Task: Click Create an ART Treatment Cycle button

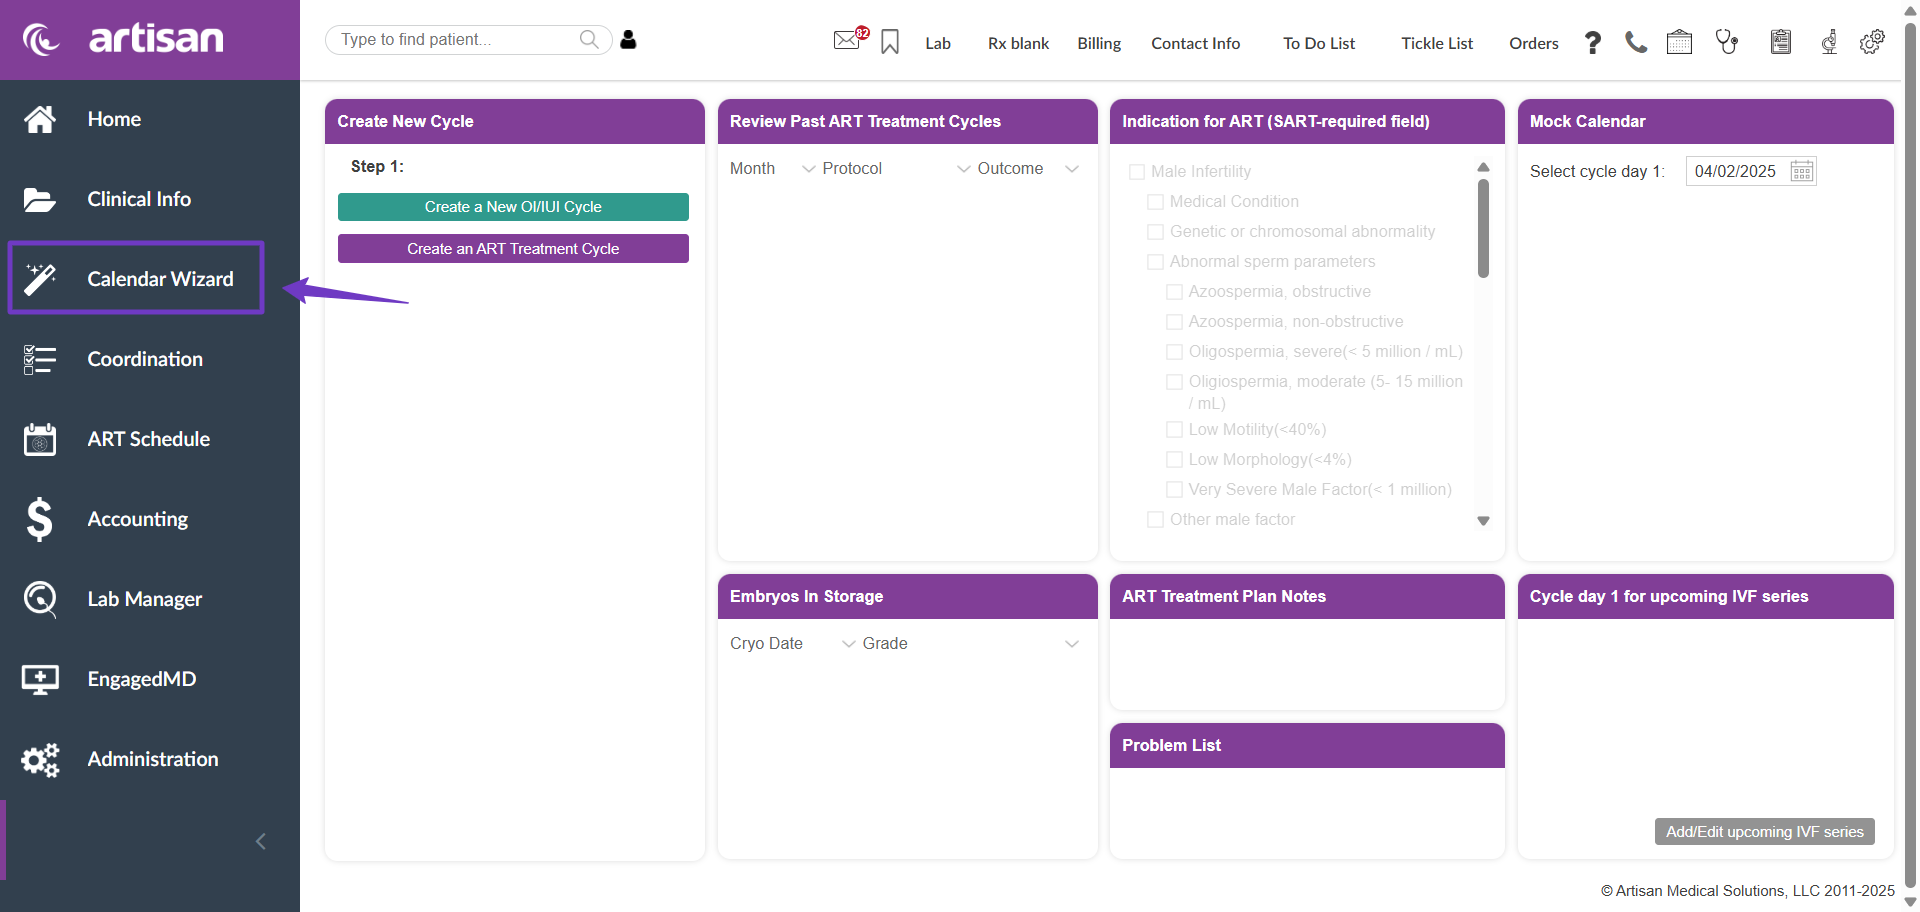Action: pyautogui.click(x=513, y=249)
